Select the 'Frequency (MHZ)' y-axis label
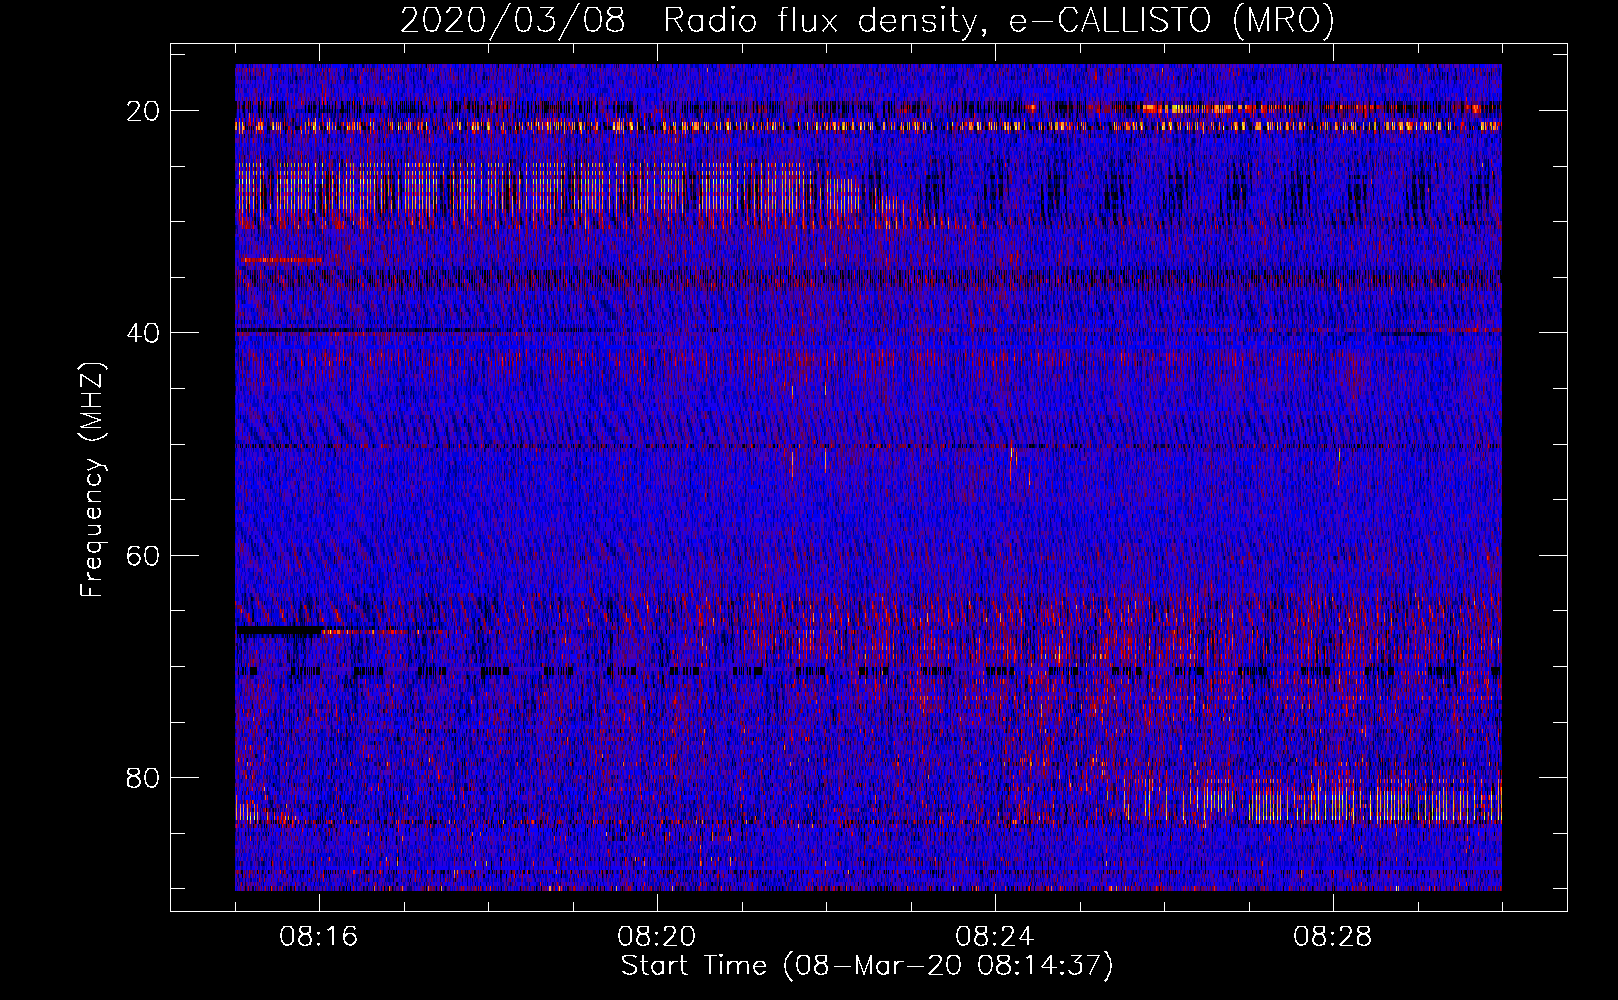This screenshot has height=1000, width=1618. coord(92,480)
